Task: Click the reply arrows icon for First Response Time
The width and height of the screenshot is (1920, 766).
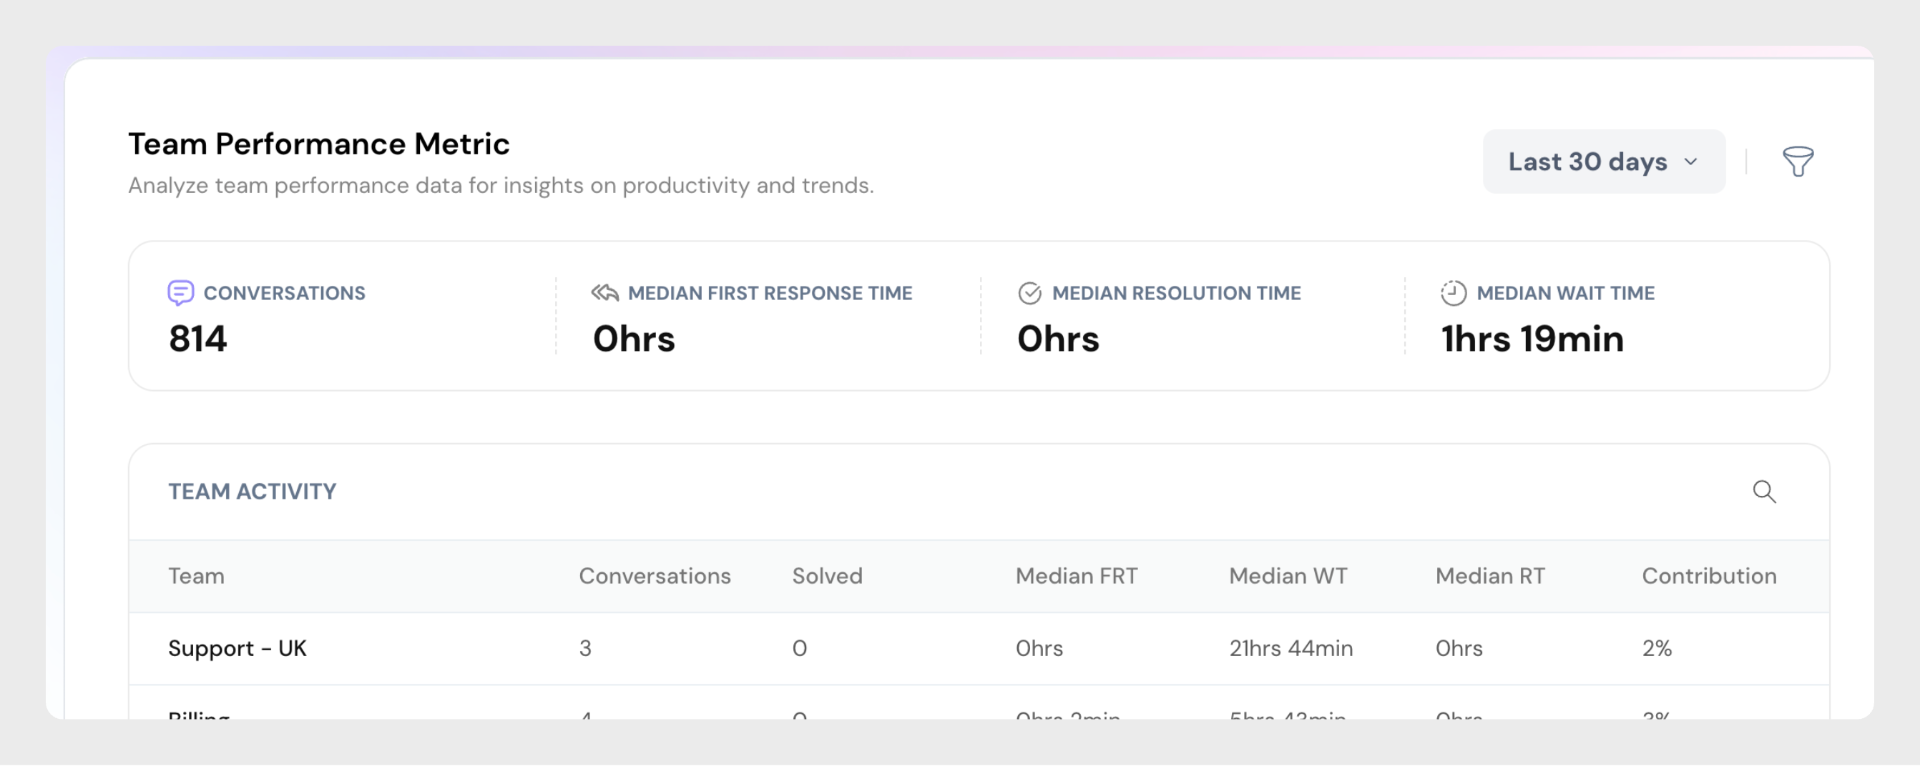Action: point(605,293)
